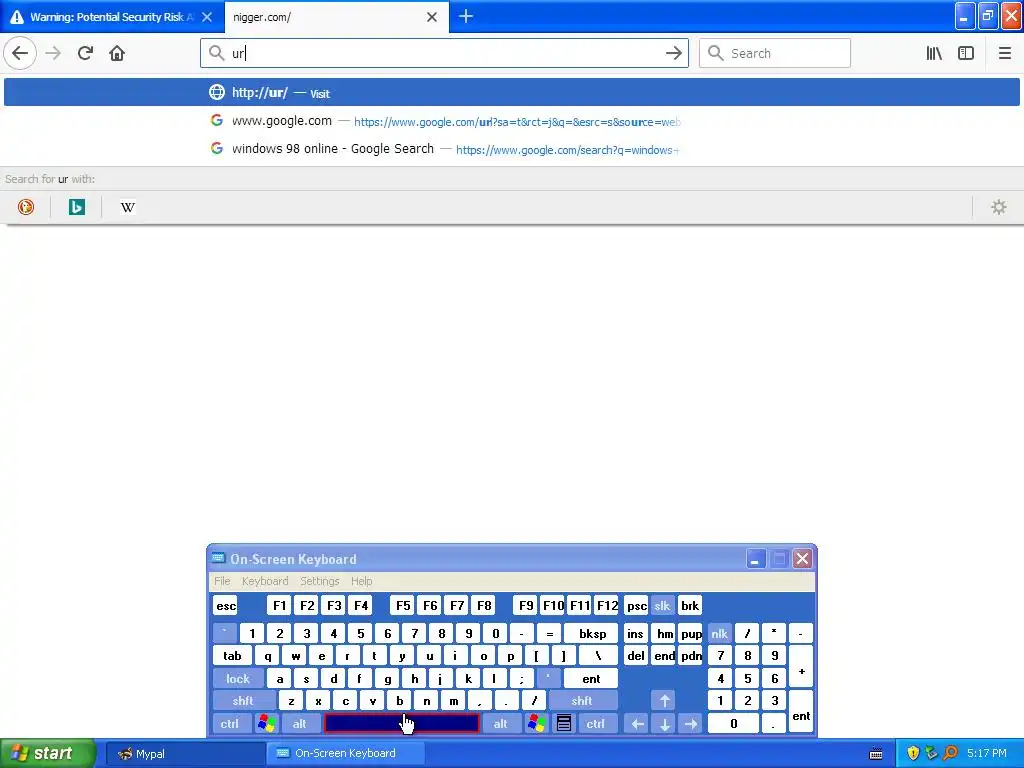
Task: Click the right arrow key on the keyboard
Action: pyautogui.click(x=691, y=723)
